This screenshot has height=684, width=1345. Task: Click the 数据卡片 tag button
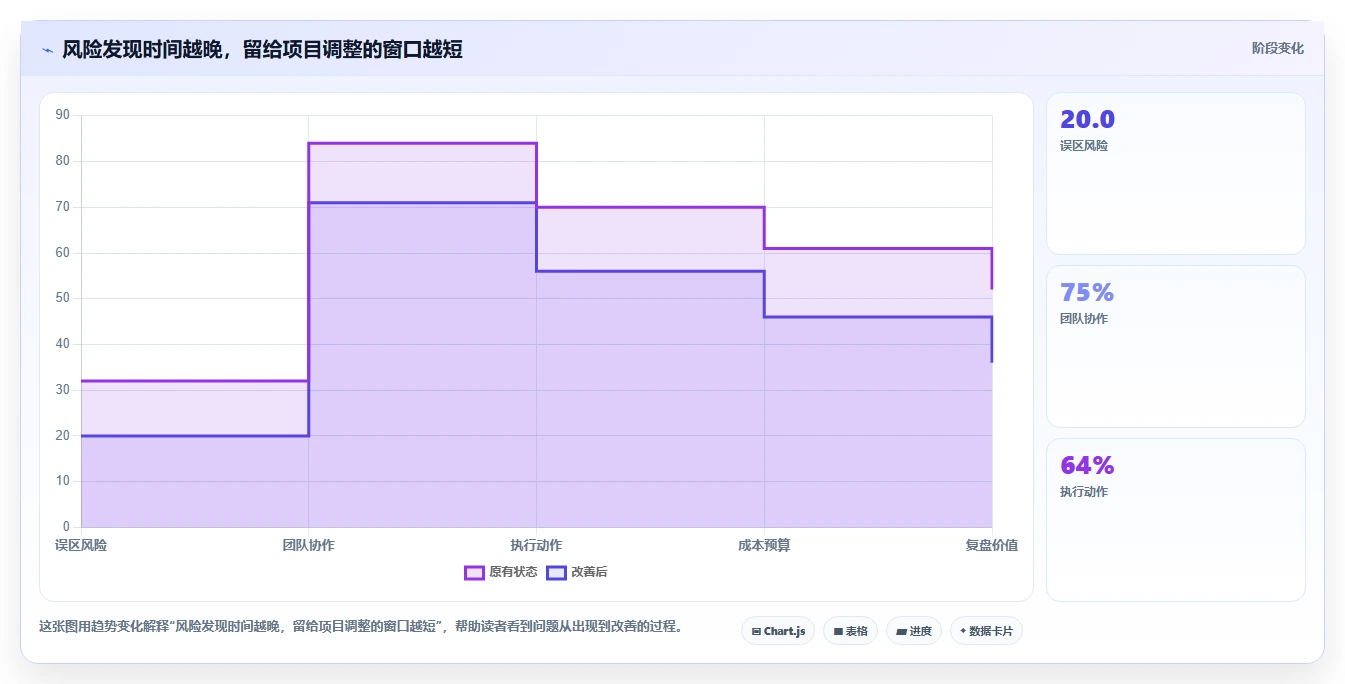pyautogui.click(x=986, y=631)
